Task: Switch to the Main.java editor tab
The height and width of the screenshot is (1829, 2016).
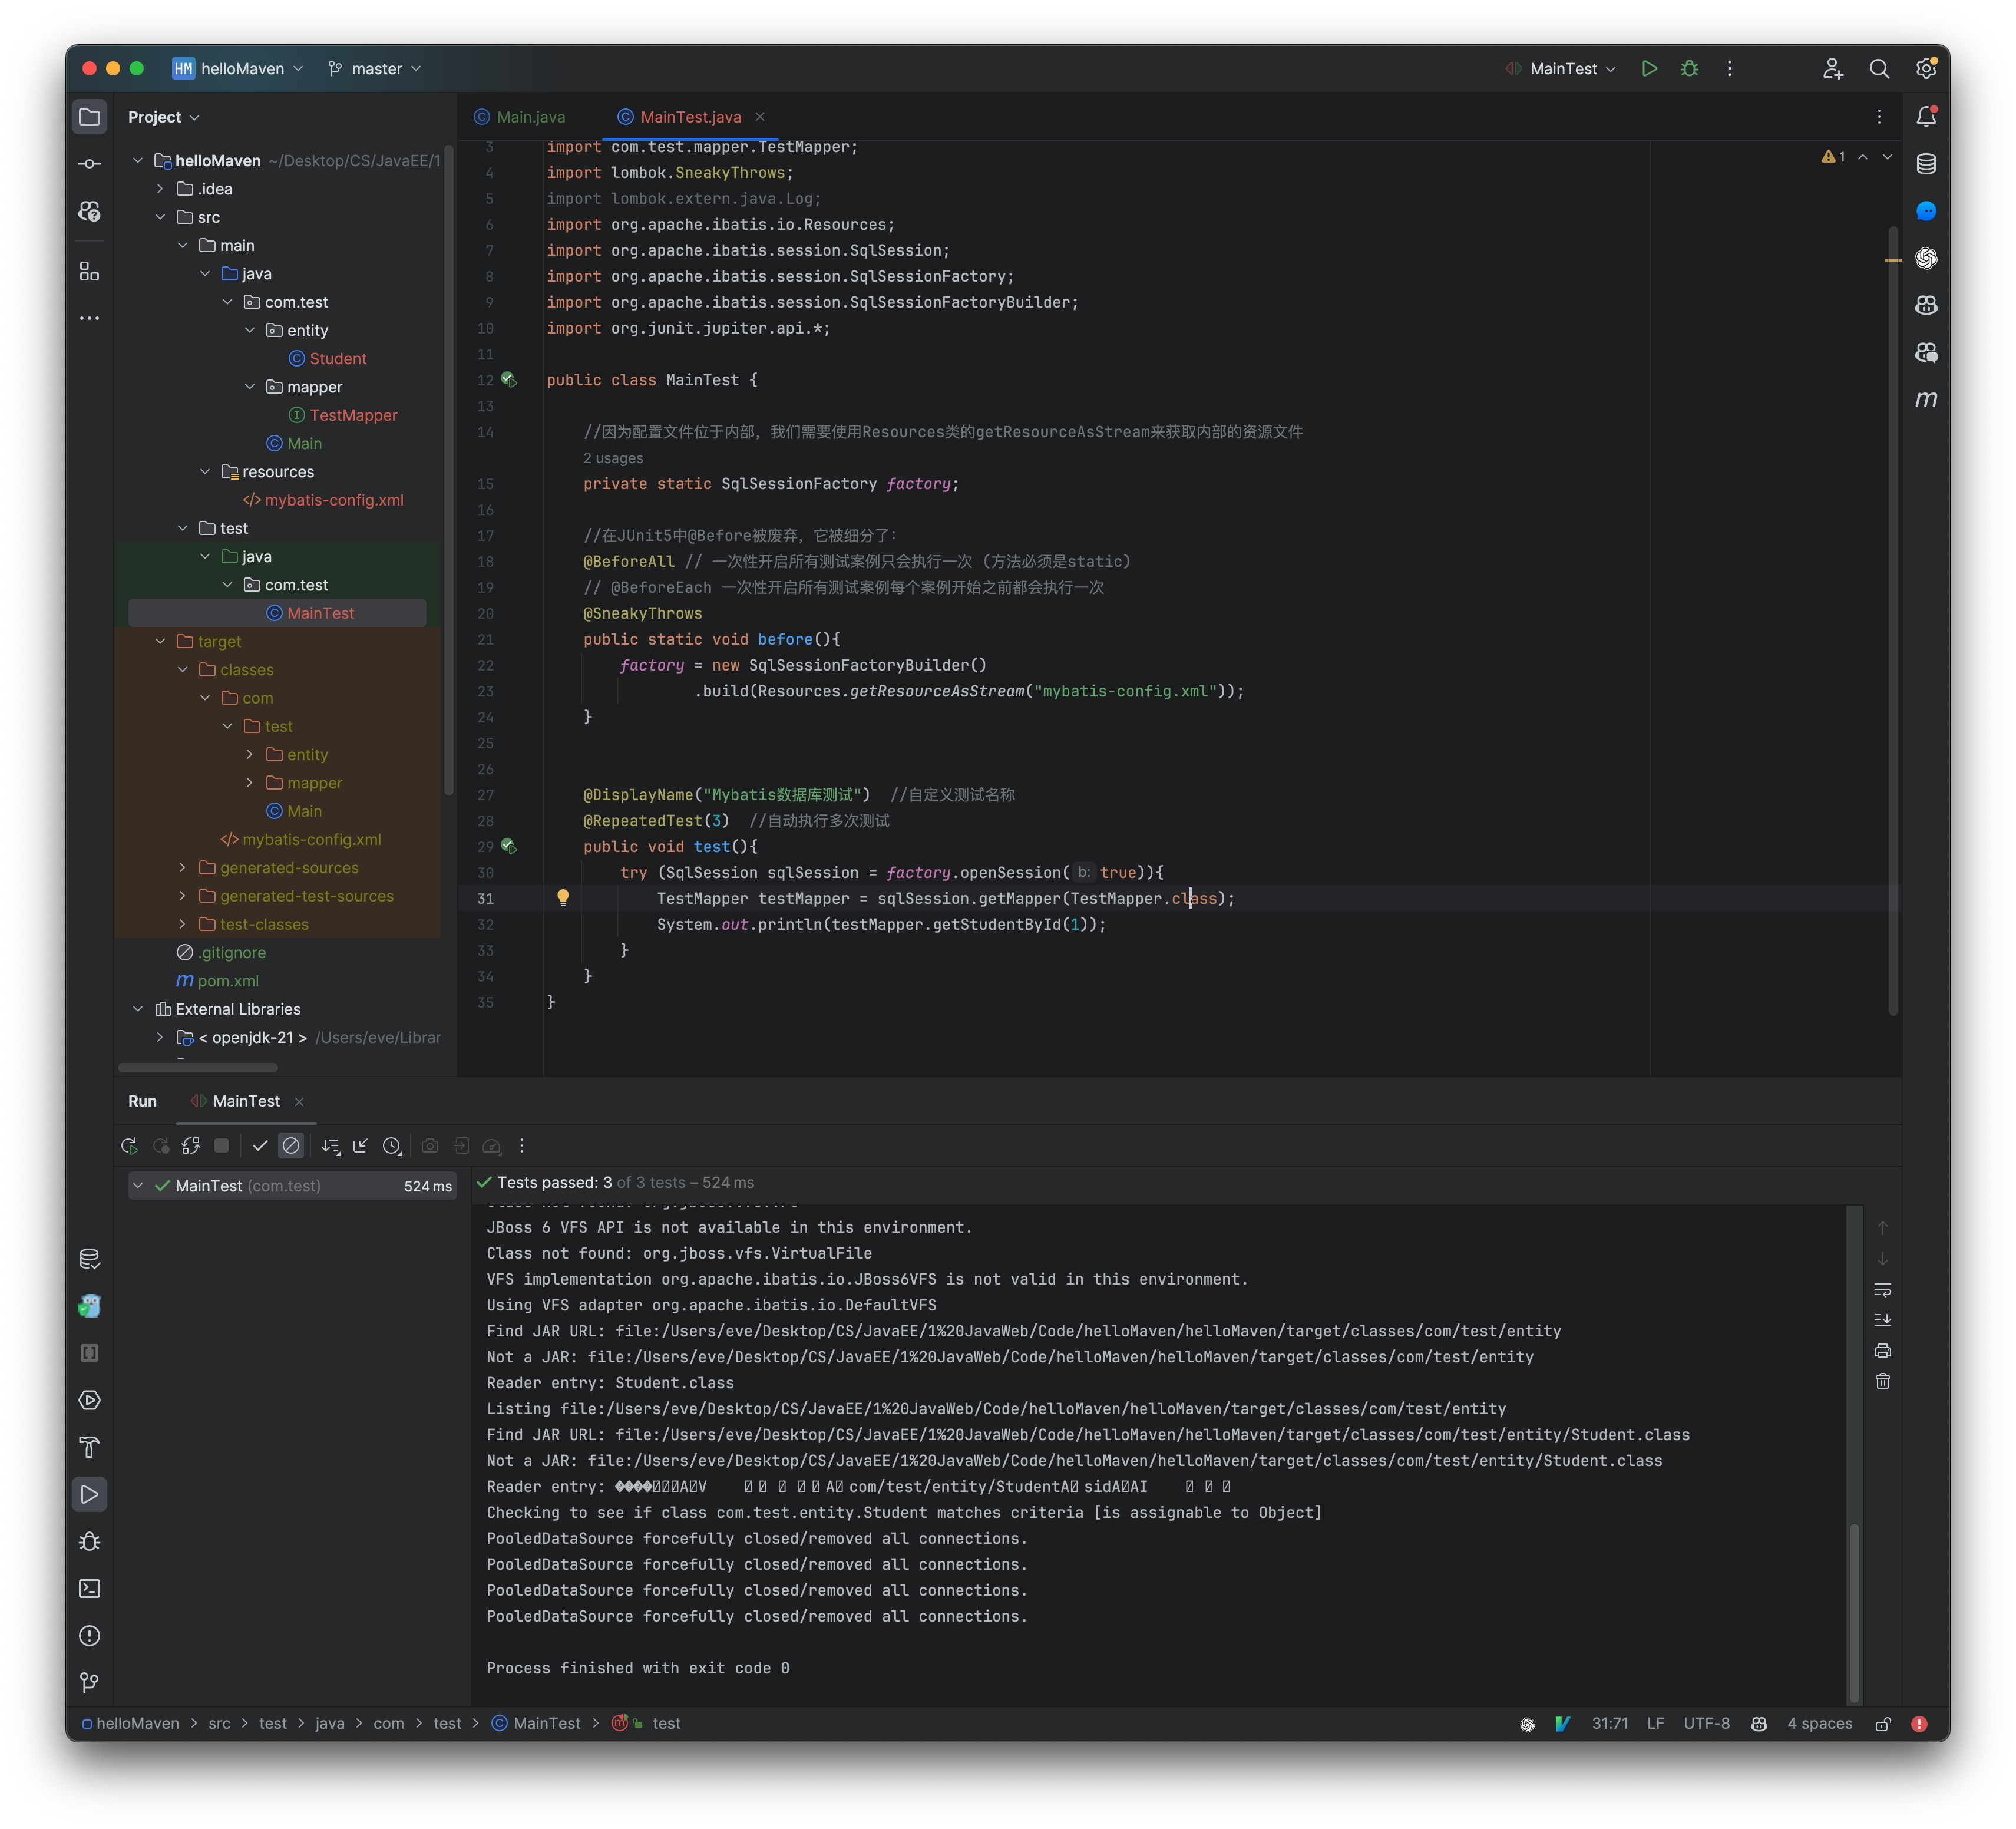Action: pos(529,116)
